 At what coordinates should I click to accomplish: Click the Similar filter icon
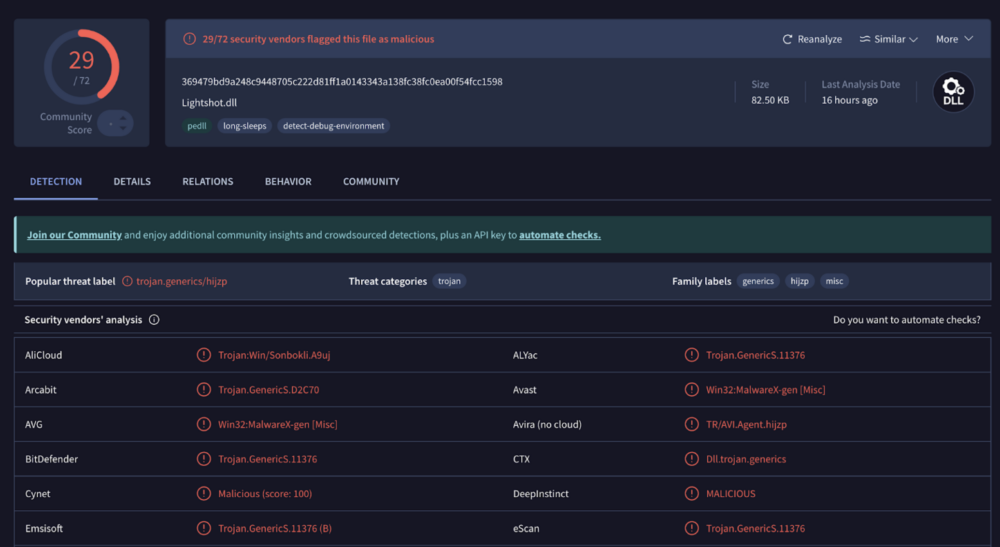click(x=865, y=39)
